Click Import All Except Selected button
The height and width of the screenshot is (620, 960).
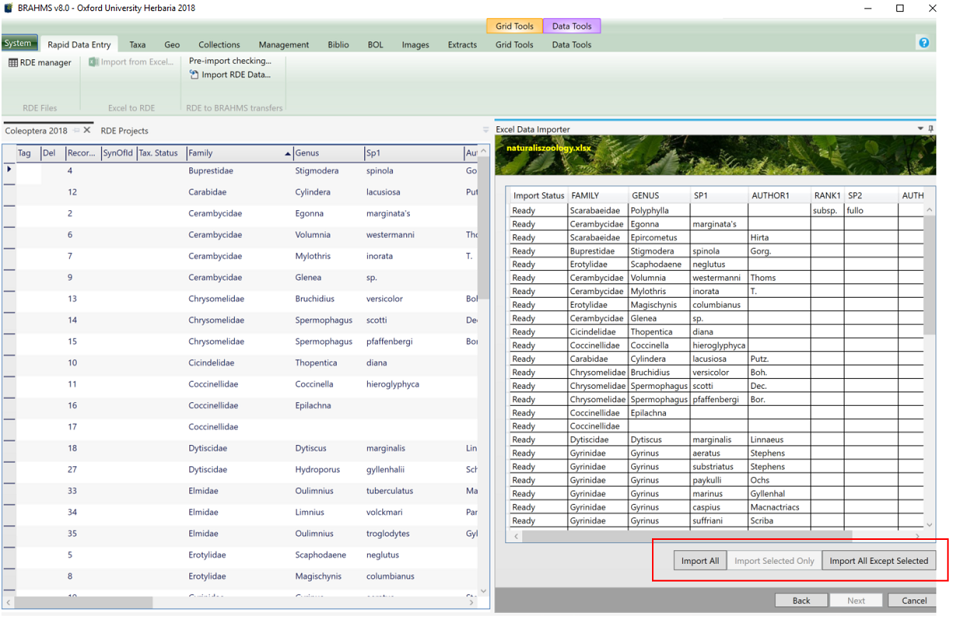(x=879, y=561)
